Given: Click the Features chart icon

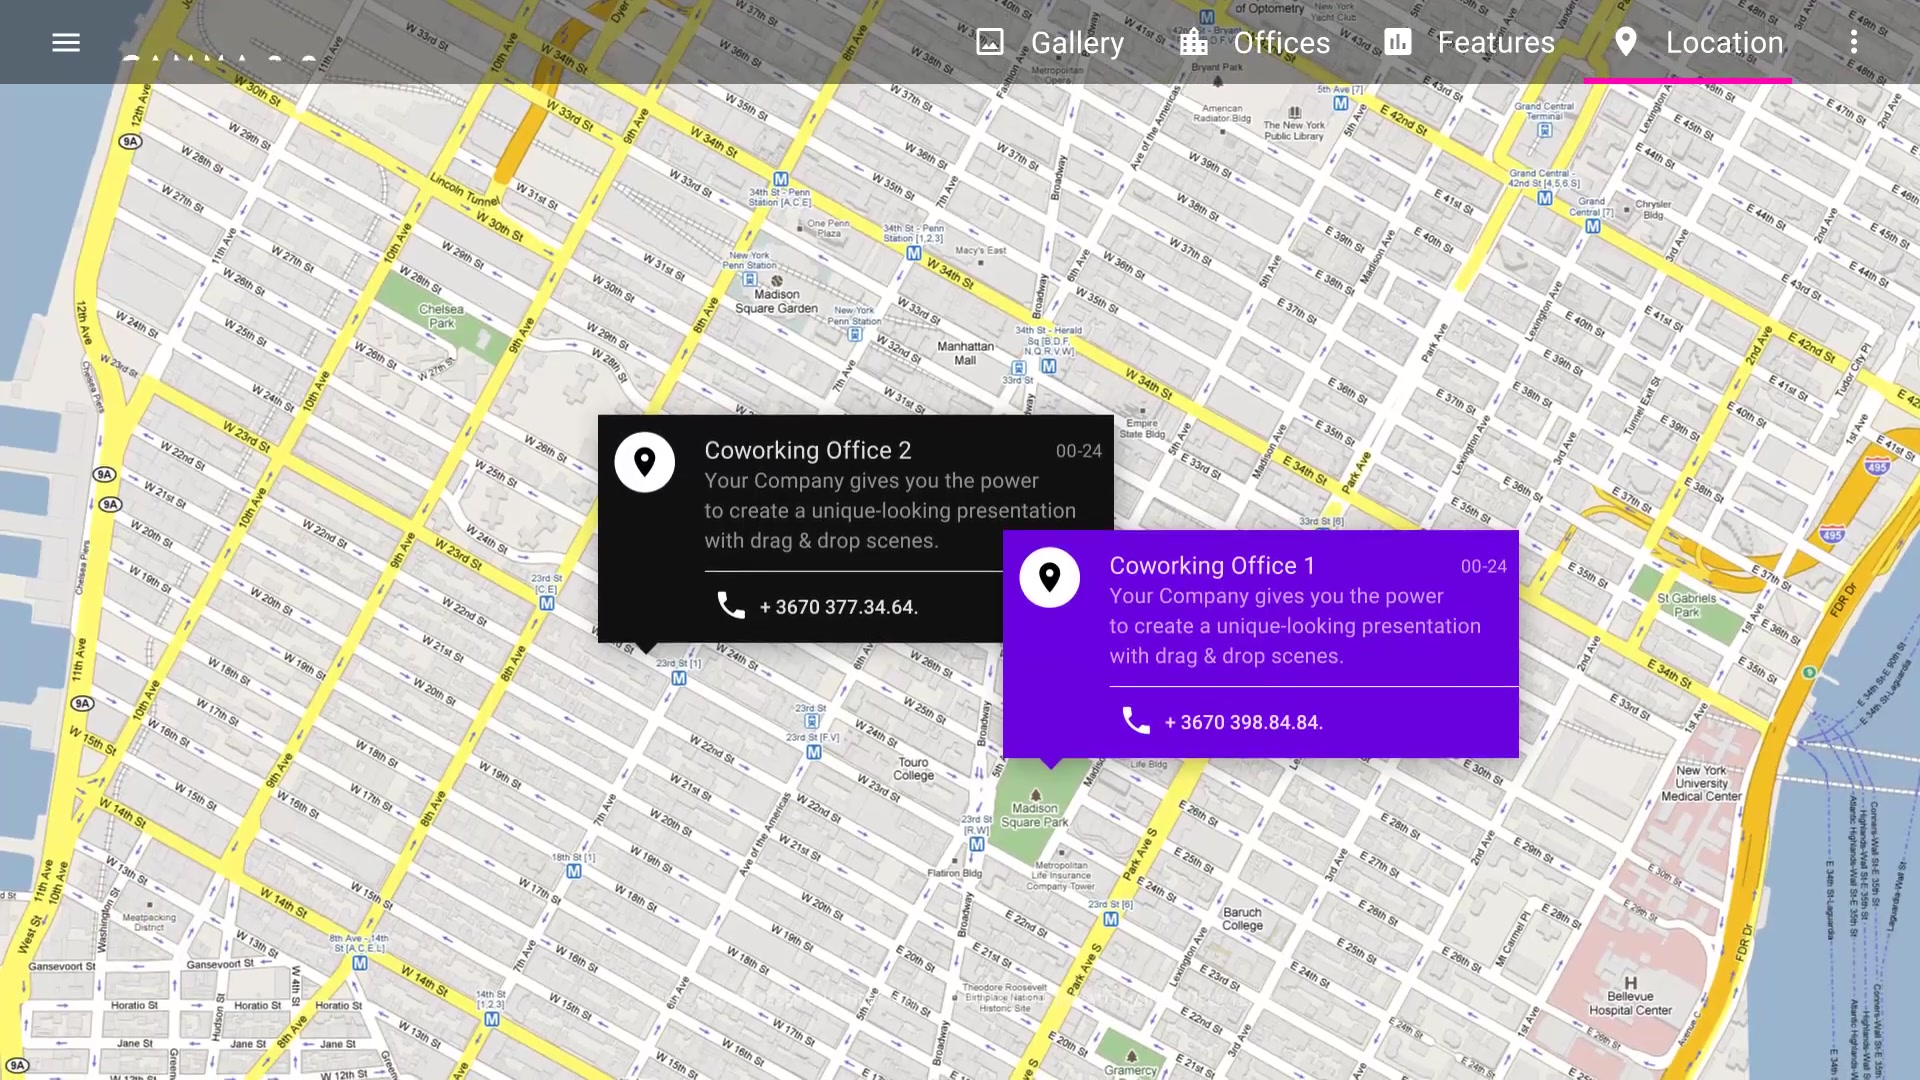Looking at the screenshot, I should click(x=1398, y=42).
